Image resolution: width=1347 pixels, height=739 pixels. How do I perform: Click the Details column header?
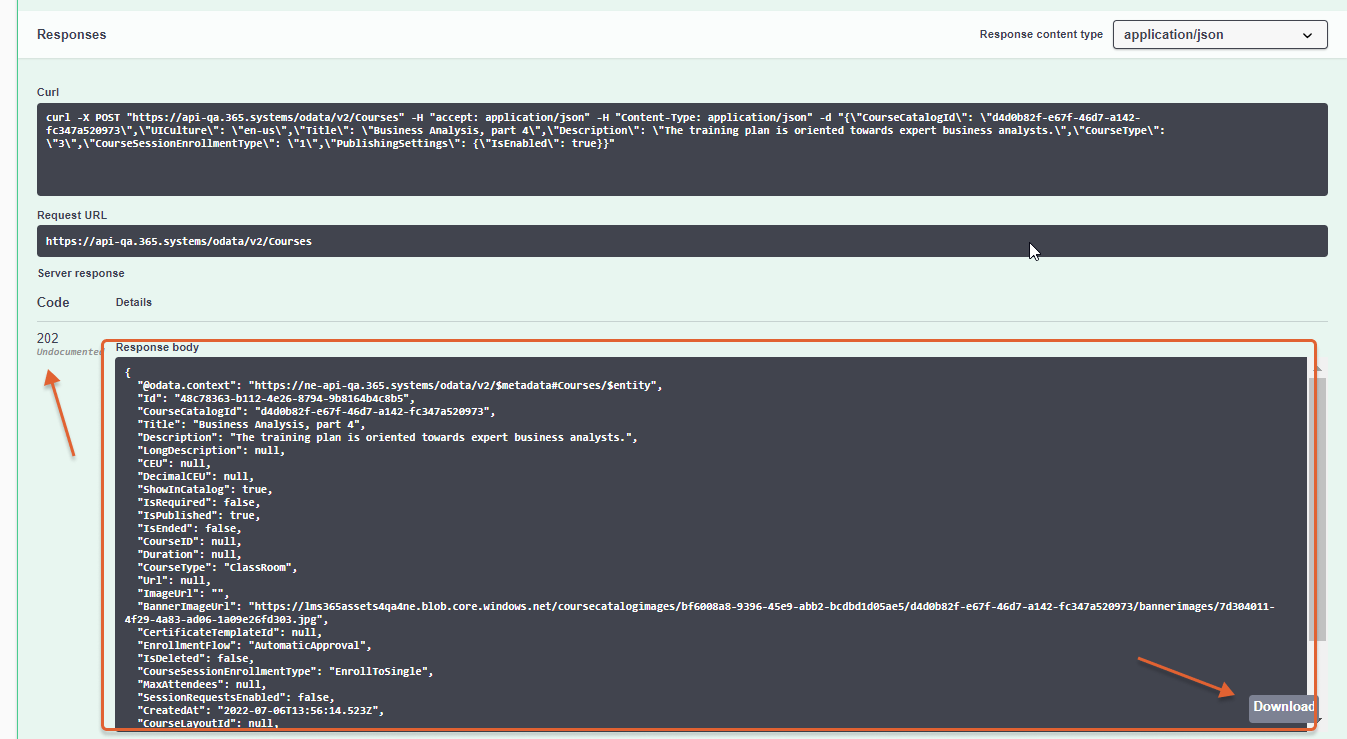click(134, 302)
